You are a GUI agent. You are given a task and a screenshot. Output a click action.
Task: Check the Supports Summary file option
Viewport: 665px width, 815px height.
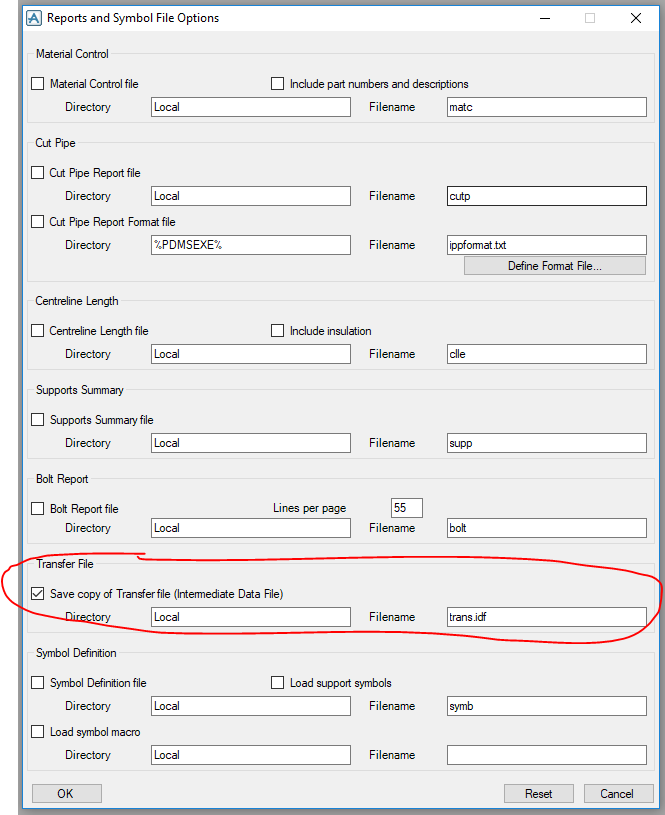[x=39, y=420]
